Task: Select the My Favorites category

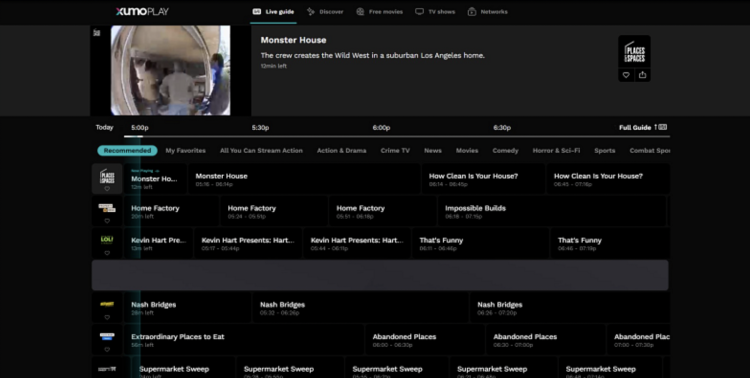Action: (186, 151)
